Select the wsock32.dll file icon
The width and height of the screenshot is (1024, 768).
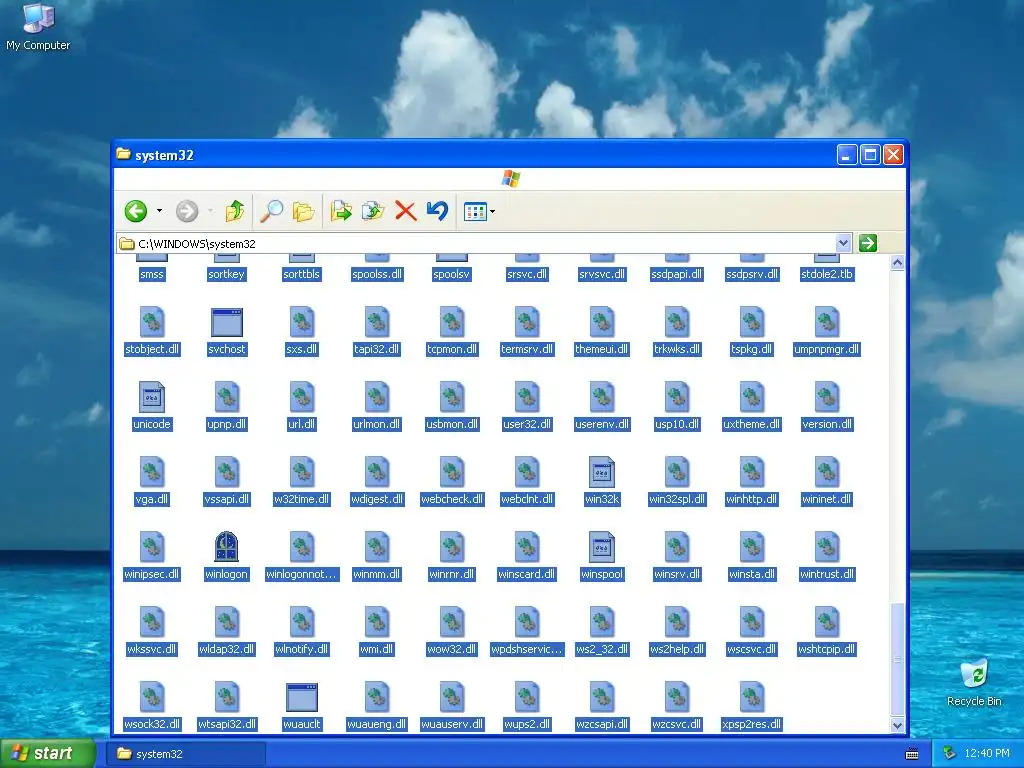coord(152,697)
